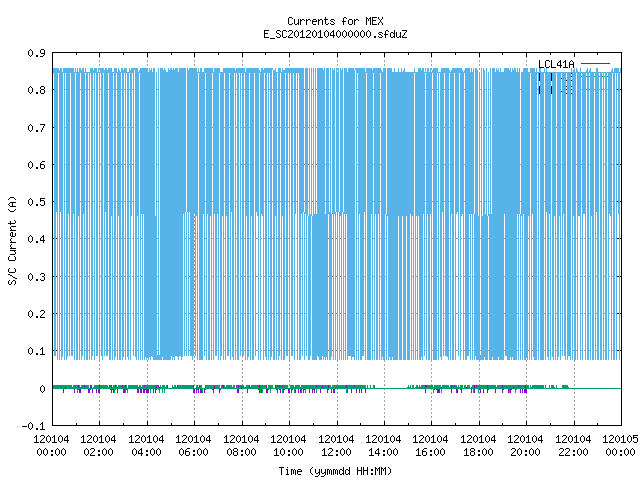This screenshot has height=480, width=640.
Task: Click the 14:00 time tick label
Action: tap(383, 452)
